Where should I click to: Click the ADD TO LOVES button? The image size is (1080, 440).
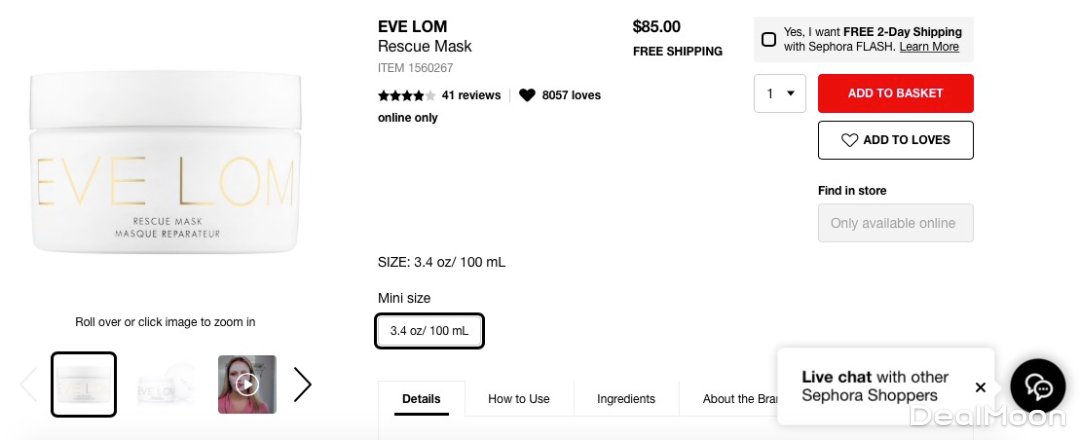895,140
